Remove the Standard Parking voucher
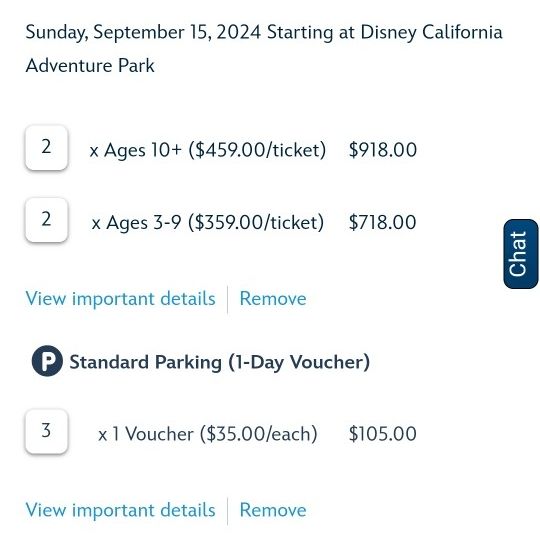This screenshot has width=540, height=540. pos(273,510)
